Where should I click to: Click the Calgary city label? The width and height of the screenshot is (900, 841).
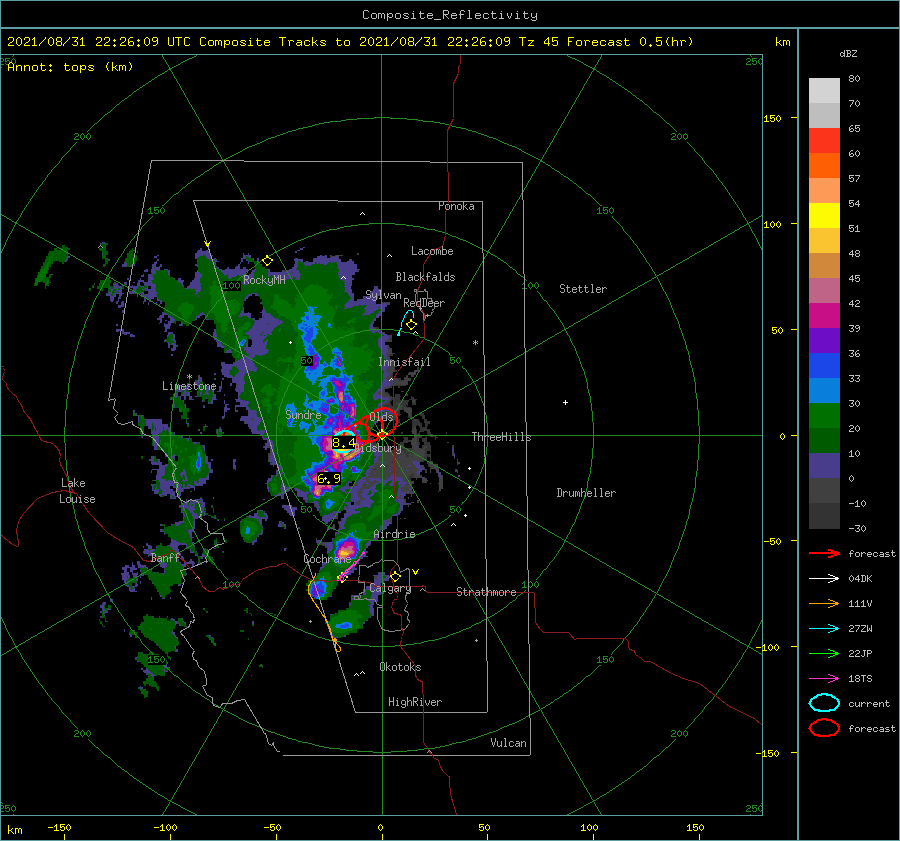[390, 588]
